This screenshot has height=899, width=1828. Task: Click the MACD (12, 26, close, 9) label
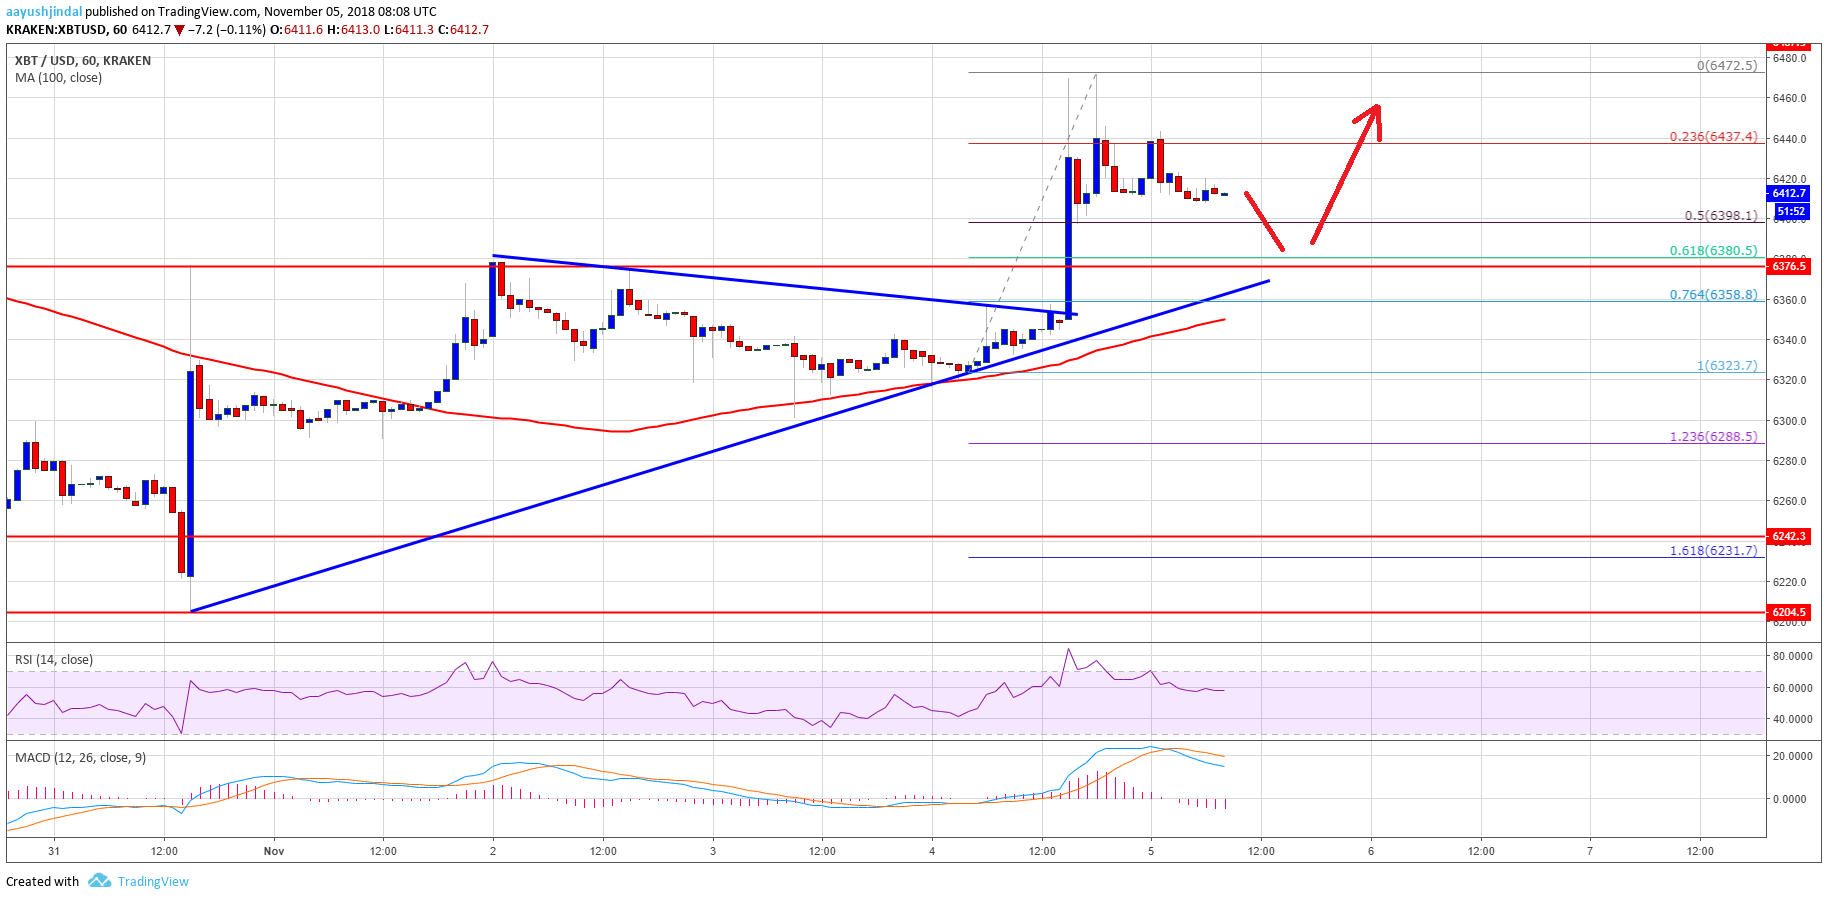click(x=80, y=758)
